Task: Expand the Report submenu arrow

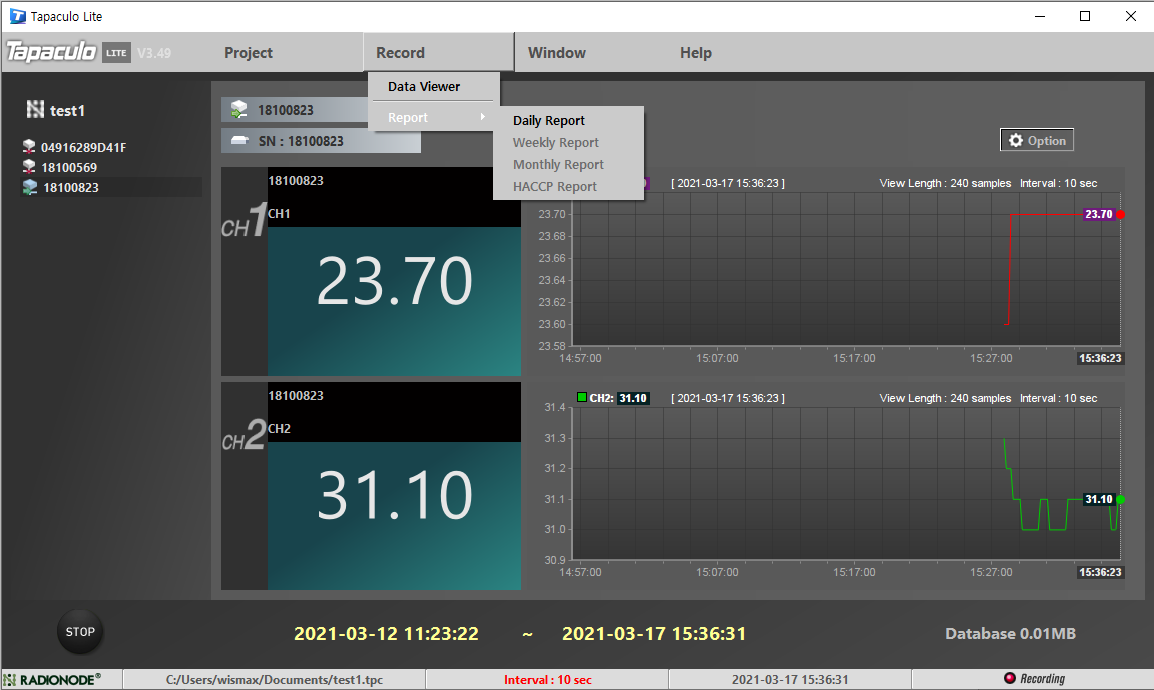Action: click(x=483, y=117)
